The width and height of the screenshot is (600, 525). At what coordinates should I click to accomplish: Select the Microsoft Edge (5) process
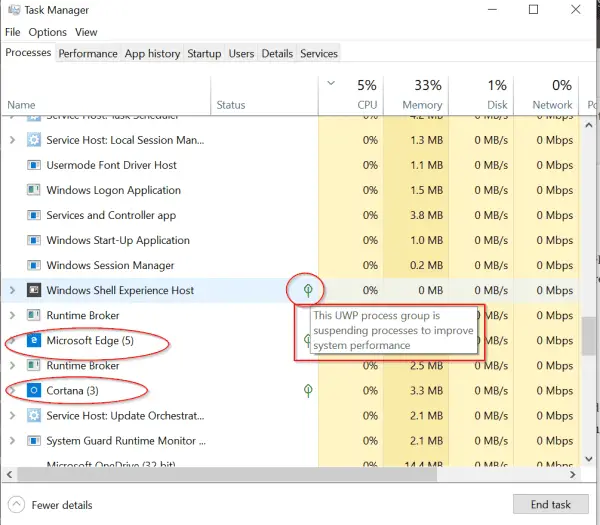[x=290, y=340]
